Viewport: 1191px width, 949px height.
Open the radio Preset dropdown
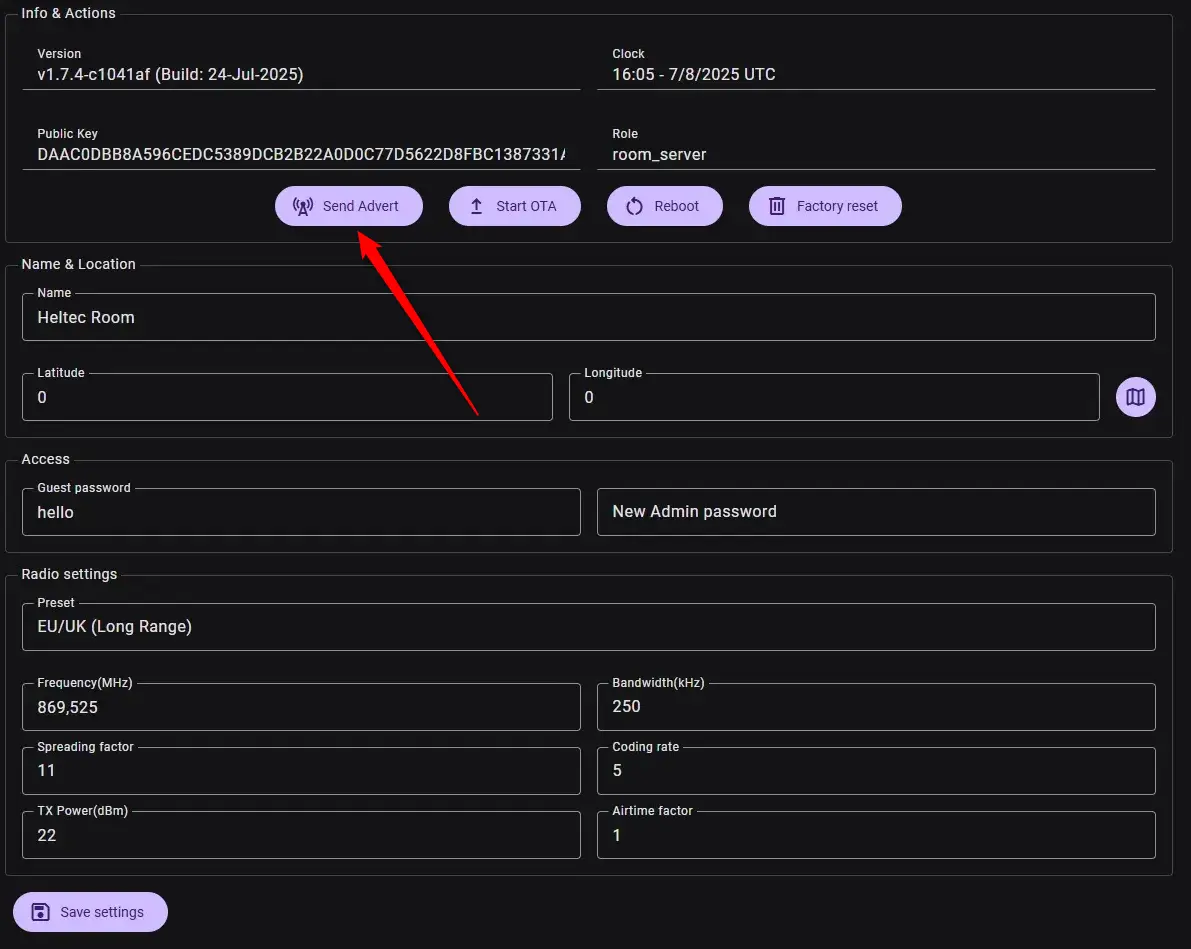coord(588,627)
